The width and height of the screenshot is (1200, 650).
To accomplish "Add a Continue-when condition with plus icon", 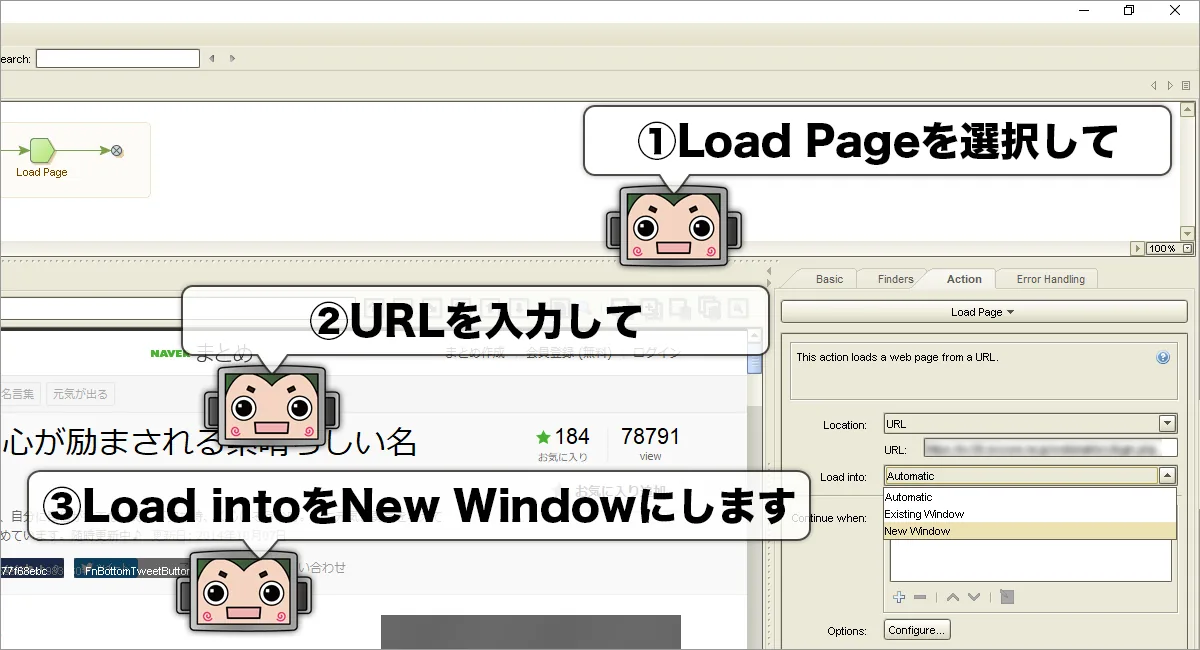I will tap(899, 597).
